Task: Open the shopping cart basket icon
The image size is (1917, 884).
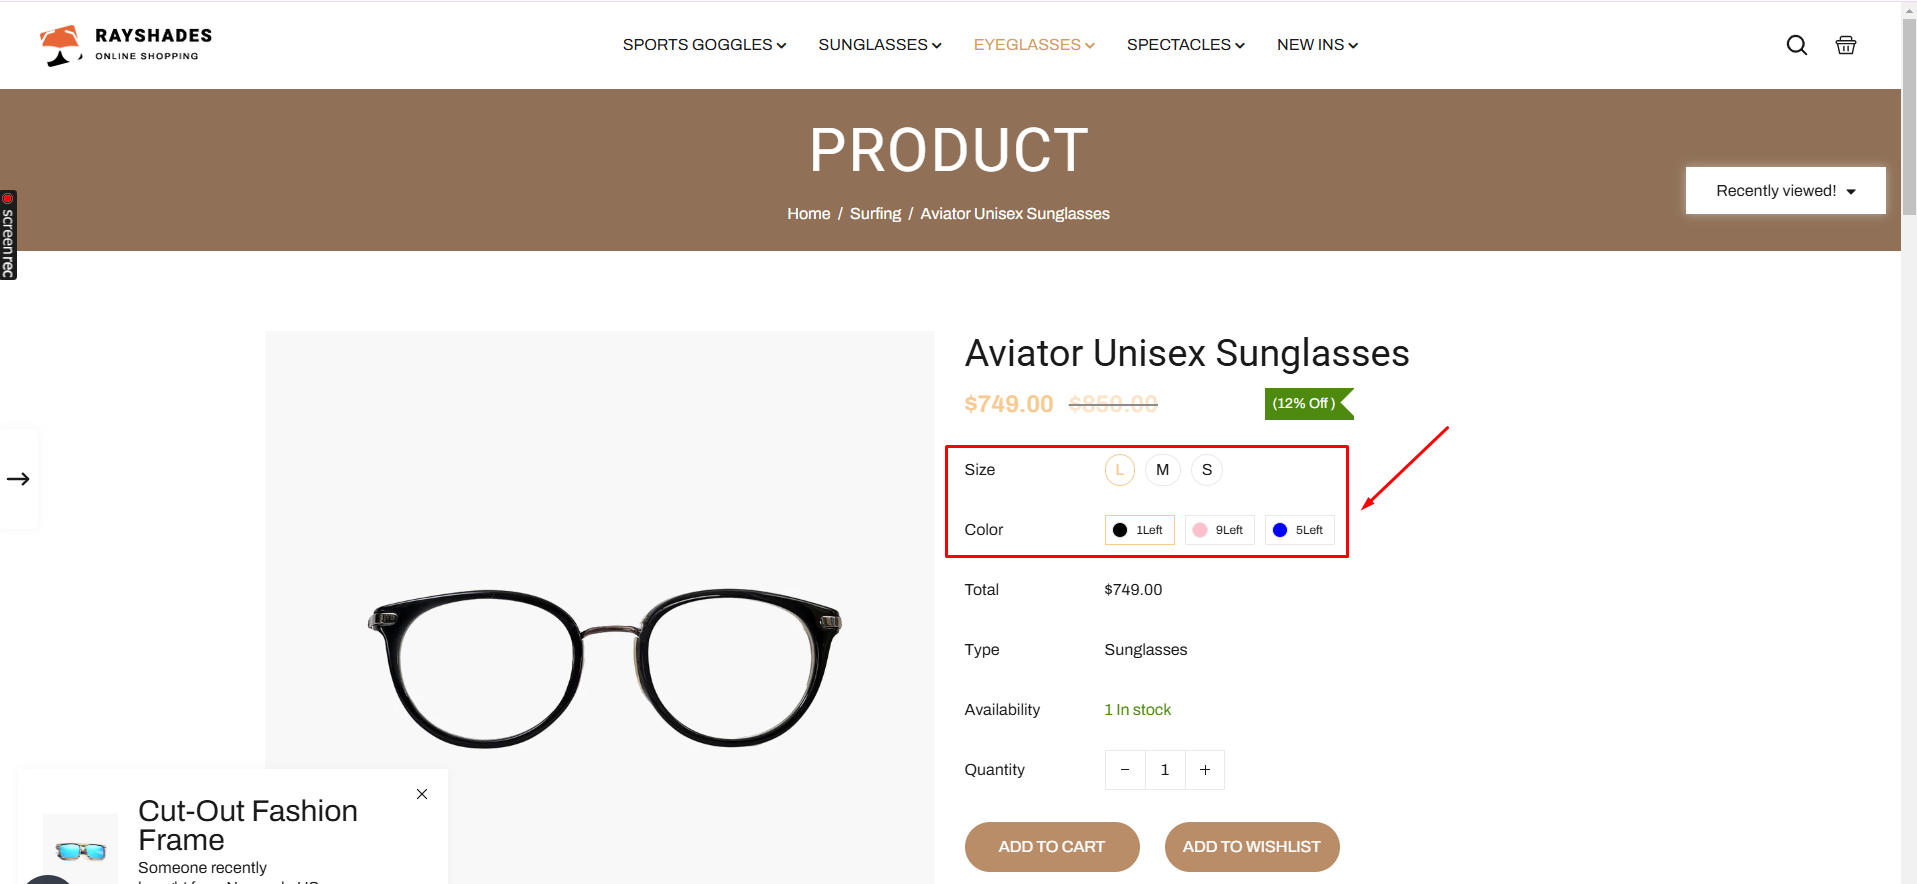Action: 1845,45
